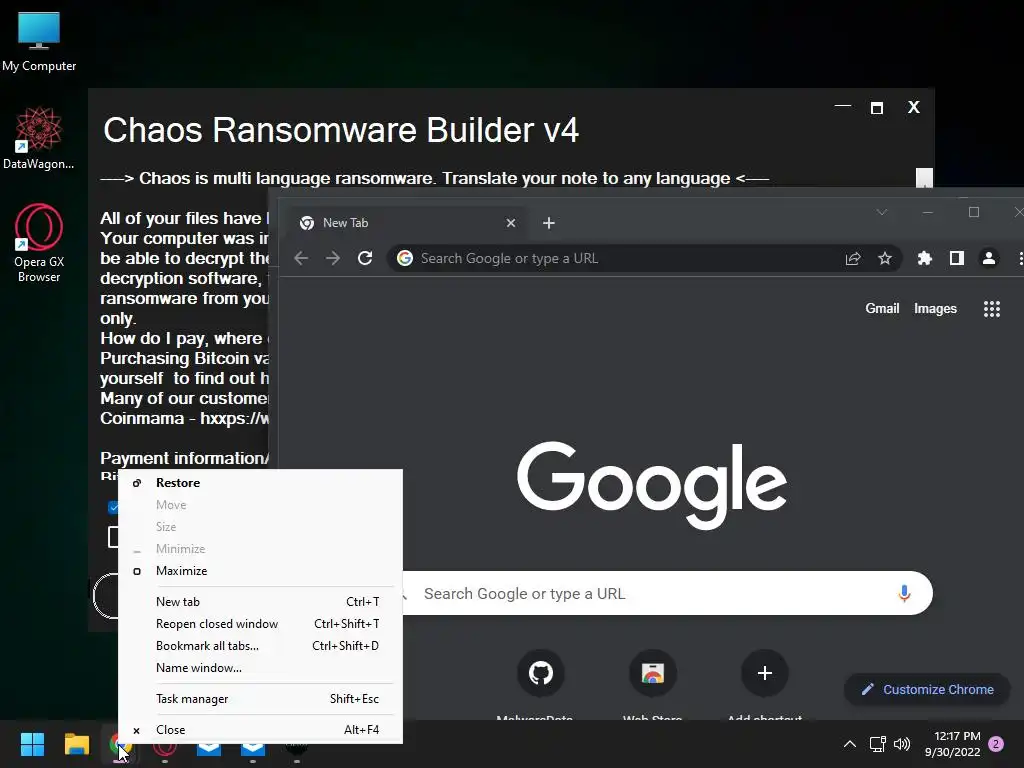The image size is (1024, 768).
Task: Open the Web Store shortcut tile
Action: click(652, 673)
